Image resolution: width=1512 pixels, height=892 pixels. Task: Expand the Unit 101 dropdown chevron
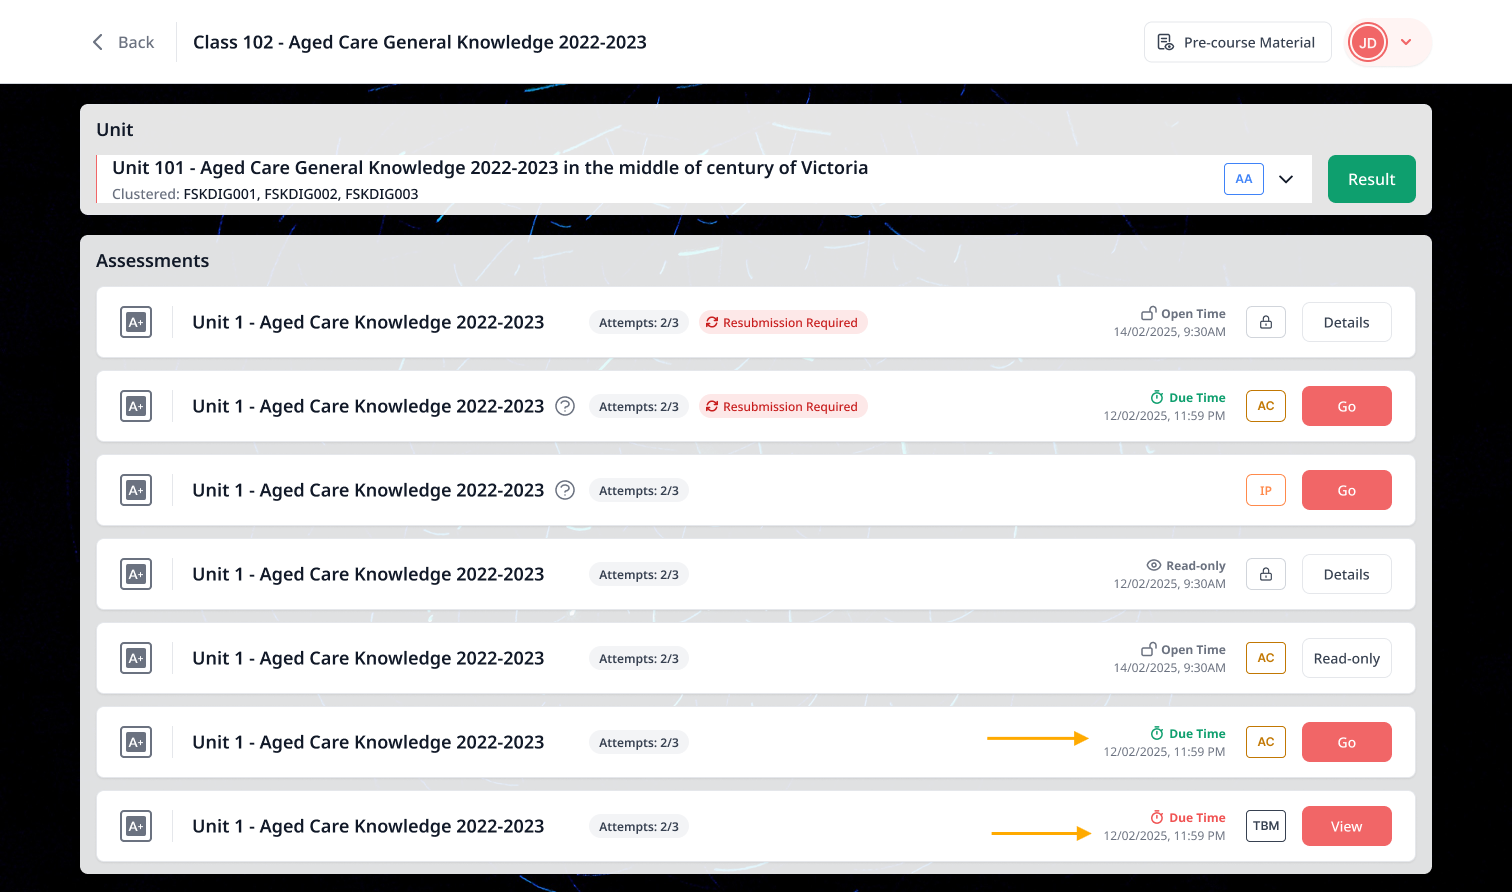pos(1287,179)
